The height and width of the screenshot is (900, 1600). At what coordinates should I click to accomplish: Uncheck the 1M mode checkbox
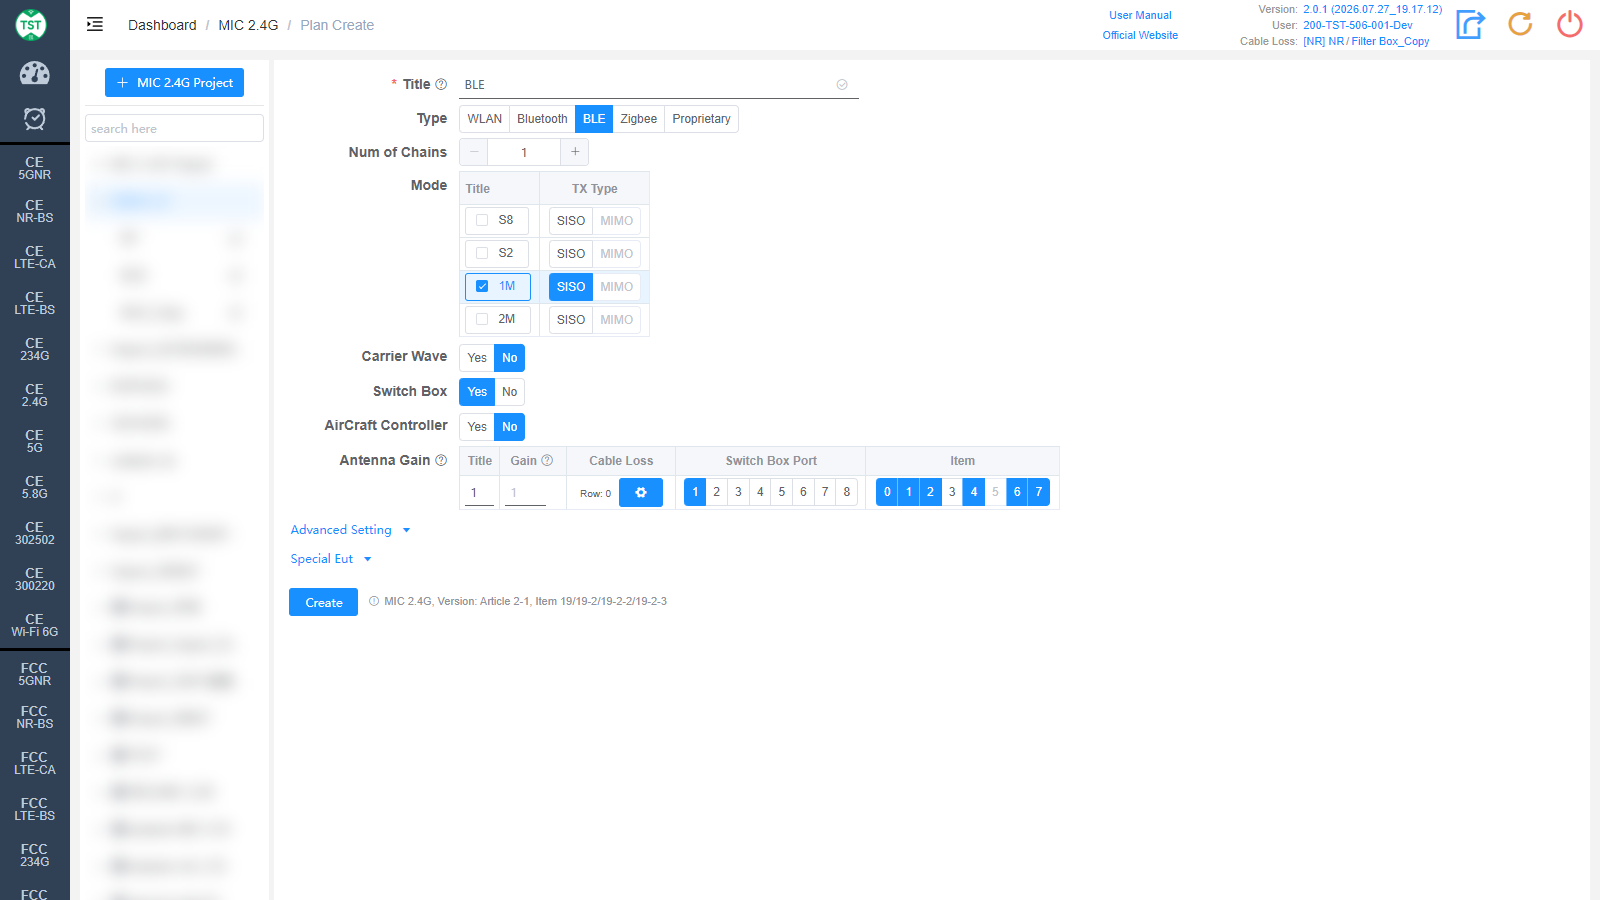[482, 286]
